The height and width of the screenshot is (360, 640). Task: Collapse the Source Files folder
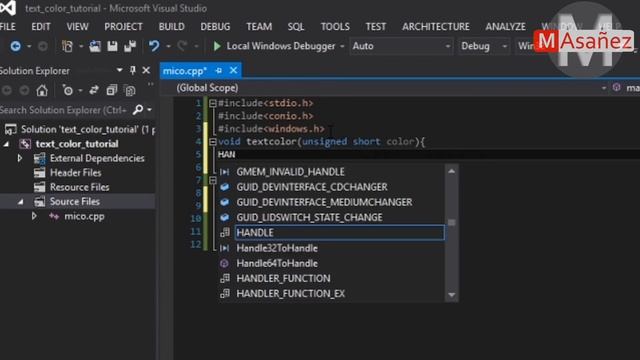click(20, 202)
